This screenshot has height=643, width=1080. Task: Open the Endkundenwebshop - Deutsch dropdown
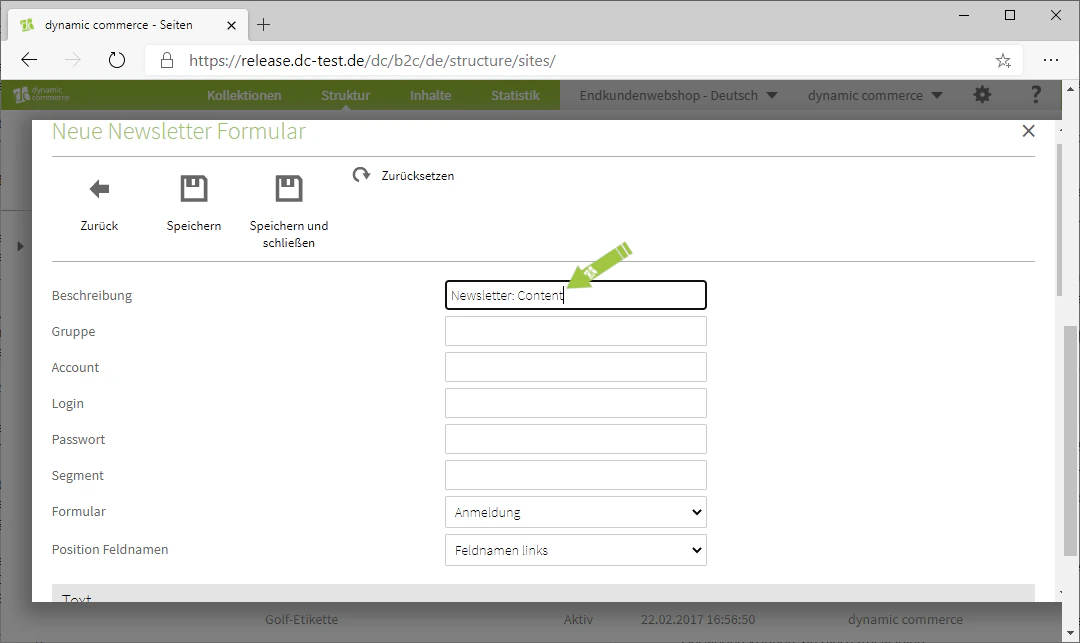(x=678, y=96)
